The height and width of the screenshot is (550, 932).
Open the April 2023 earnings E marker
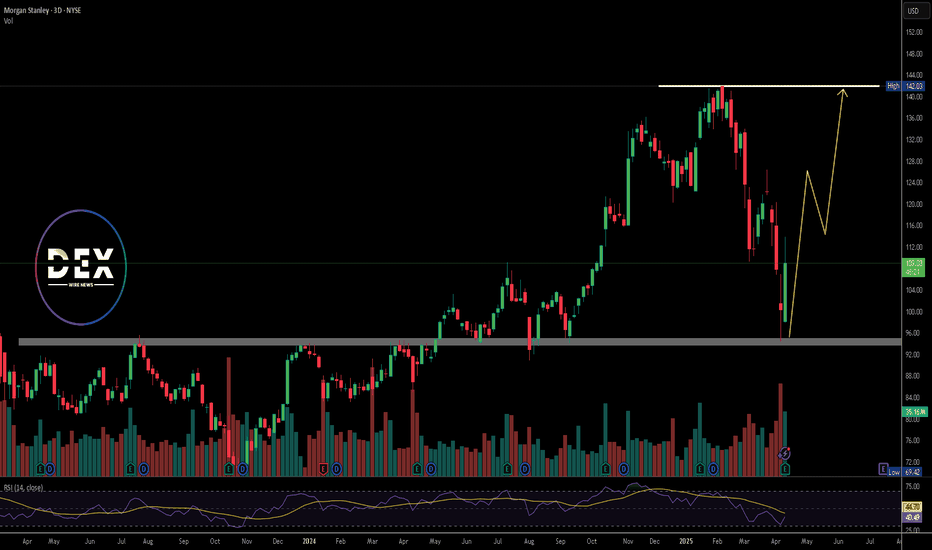[40, 469]
